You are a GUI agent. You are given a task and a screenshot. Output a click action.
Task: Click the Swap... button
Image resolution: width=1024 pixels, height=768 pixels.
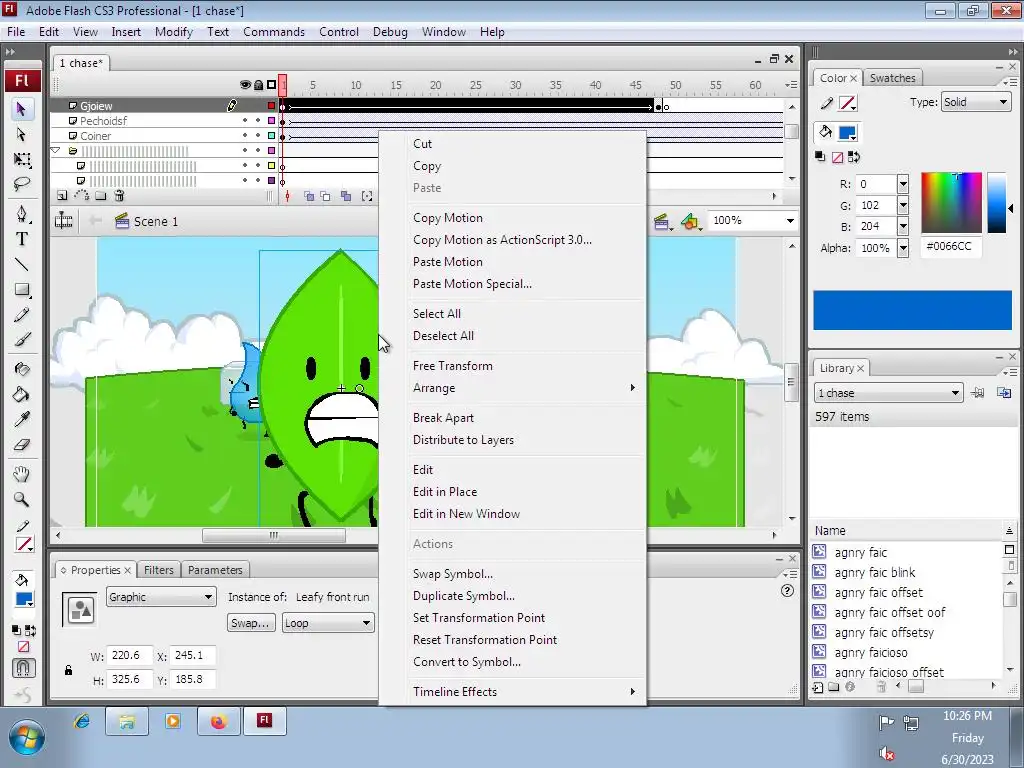[250, 623]
